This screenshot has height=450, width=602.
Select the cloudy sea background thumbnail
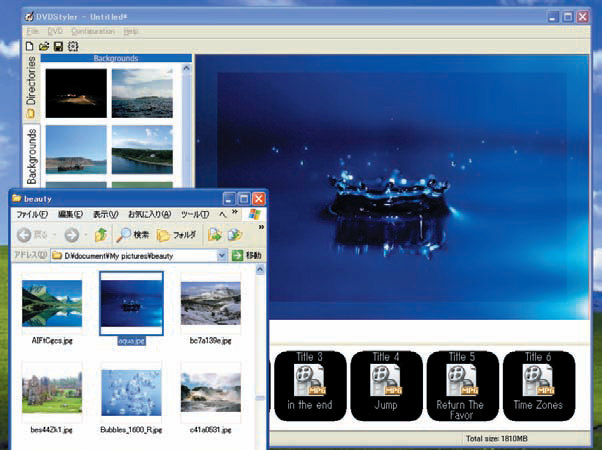[x=142, y=93]
